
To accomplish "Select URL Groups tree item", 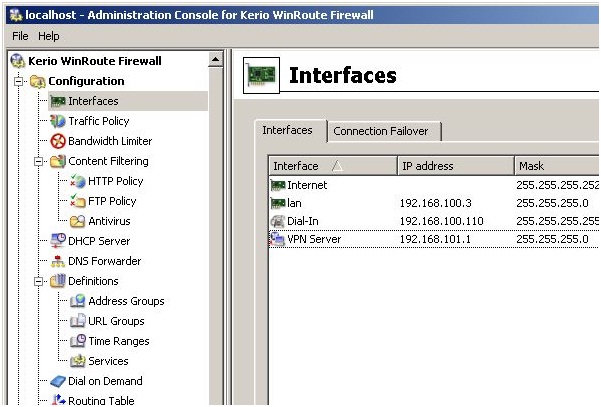I will click(x=116, y=321).
